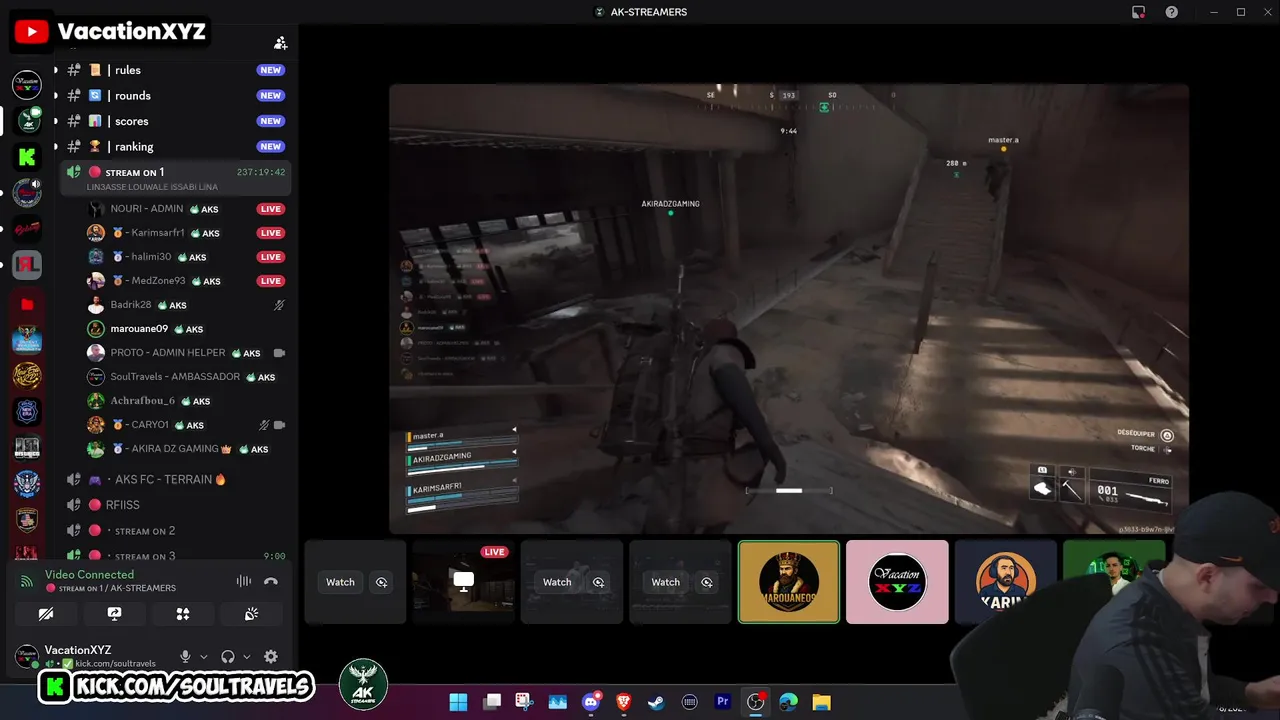Click the main game stream video
The image size is (1280, 720).
click(x=789, y=309)
